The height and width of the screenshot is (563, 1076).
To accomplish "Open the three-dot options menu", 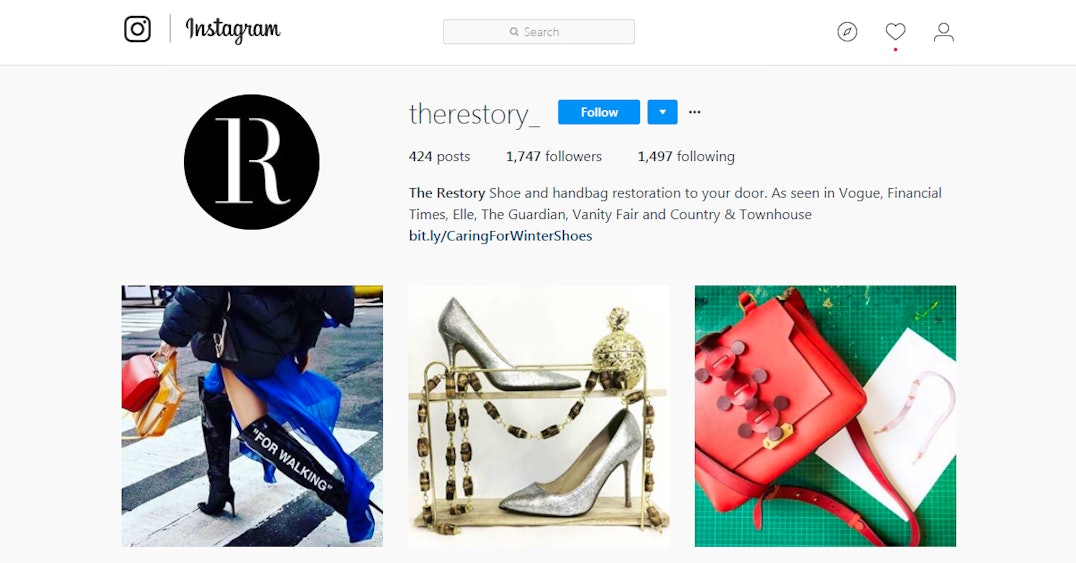I will [694, 112].
